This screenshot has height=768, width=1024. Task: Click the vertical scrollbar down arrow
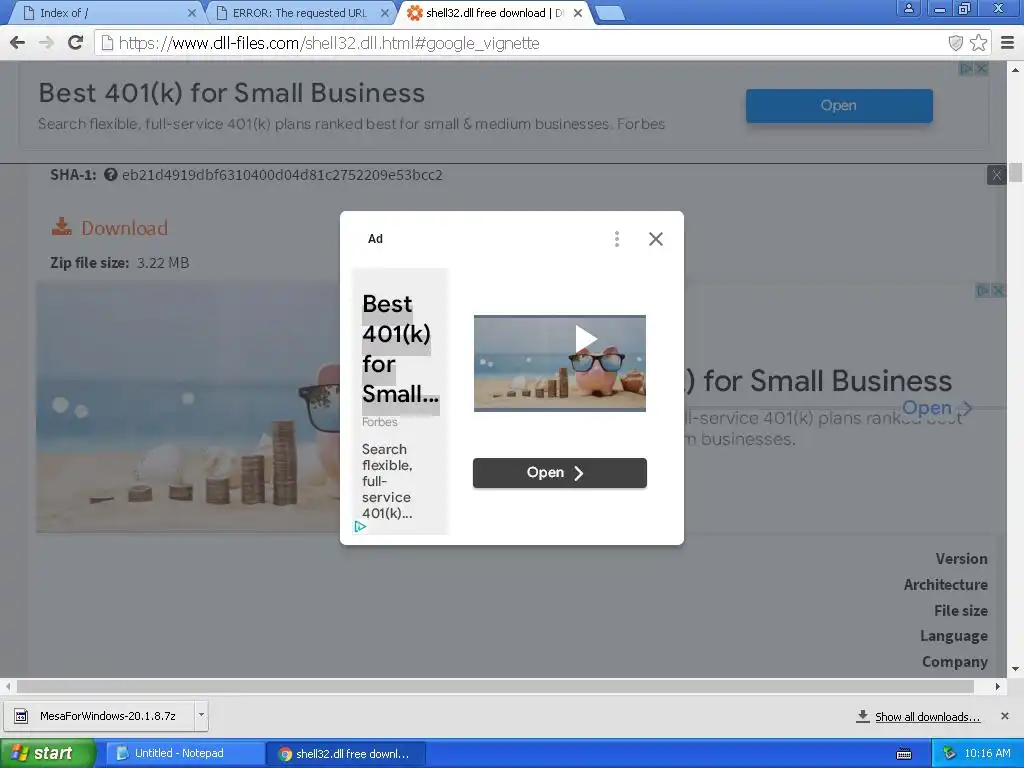(1016, 669)
